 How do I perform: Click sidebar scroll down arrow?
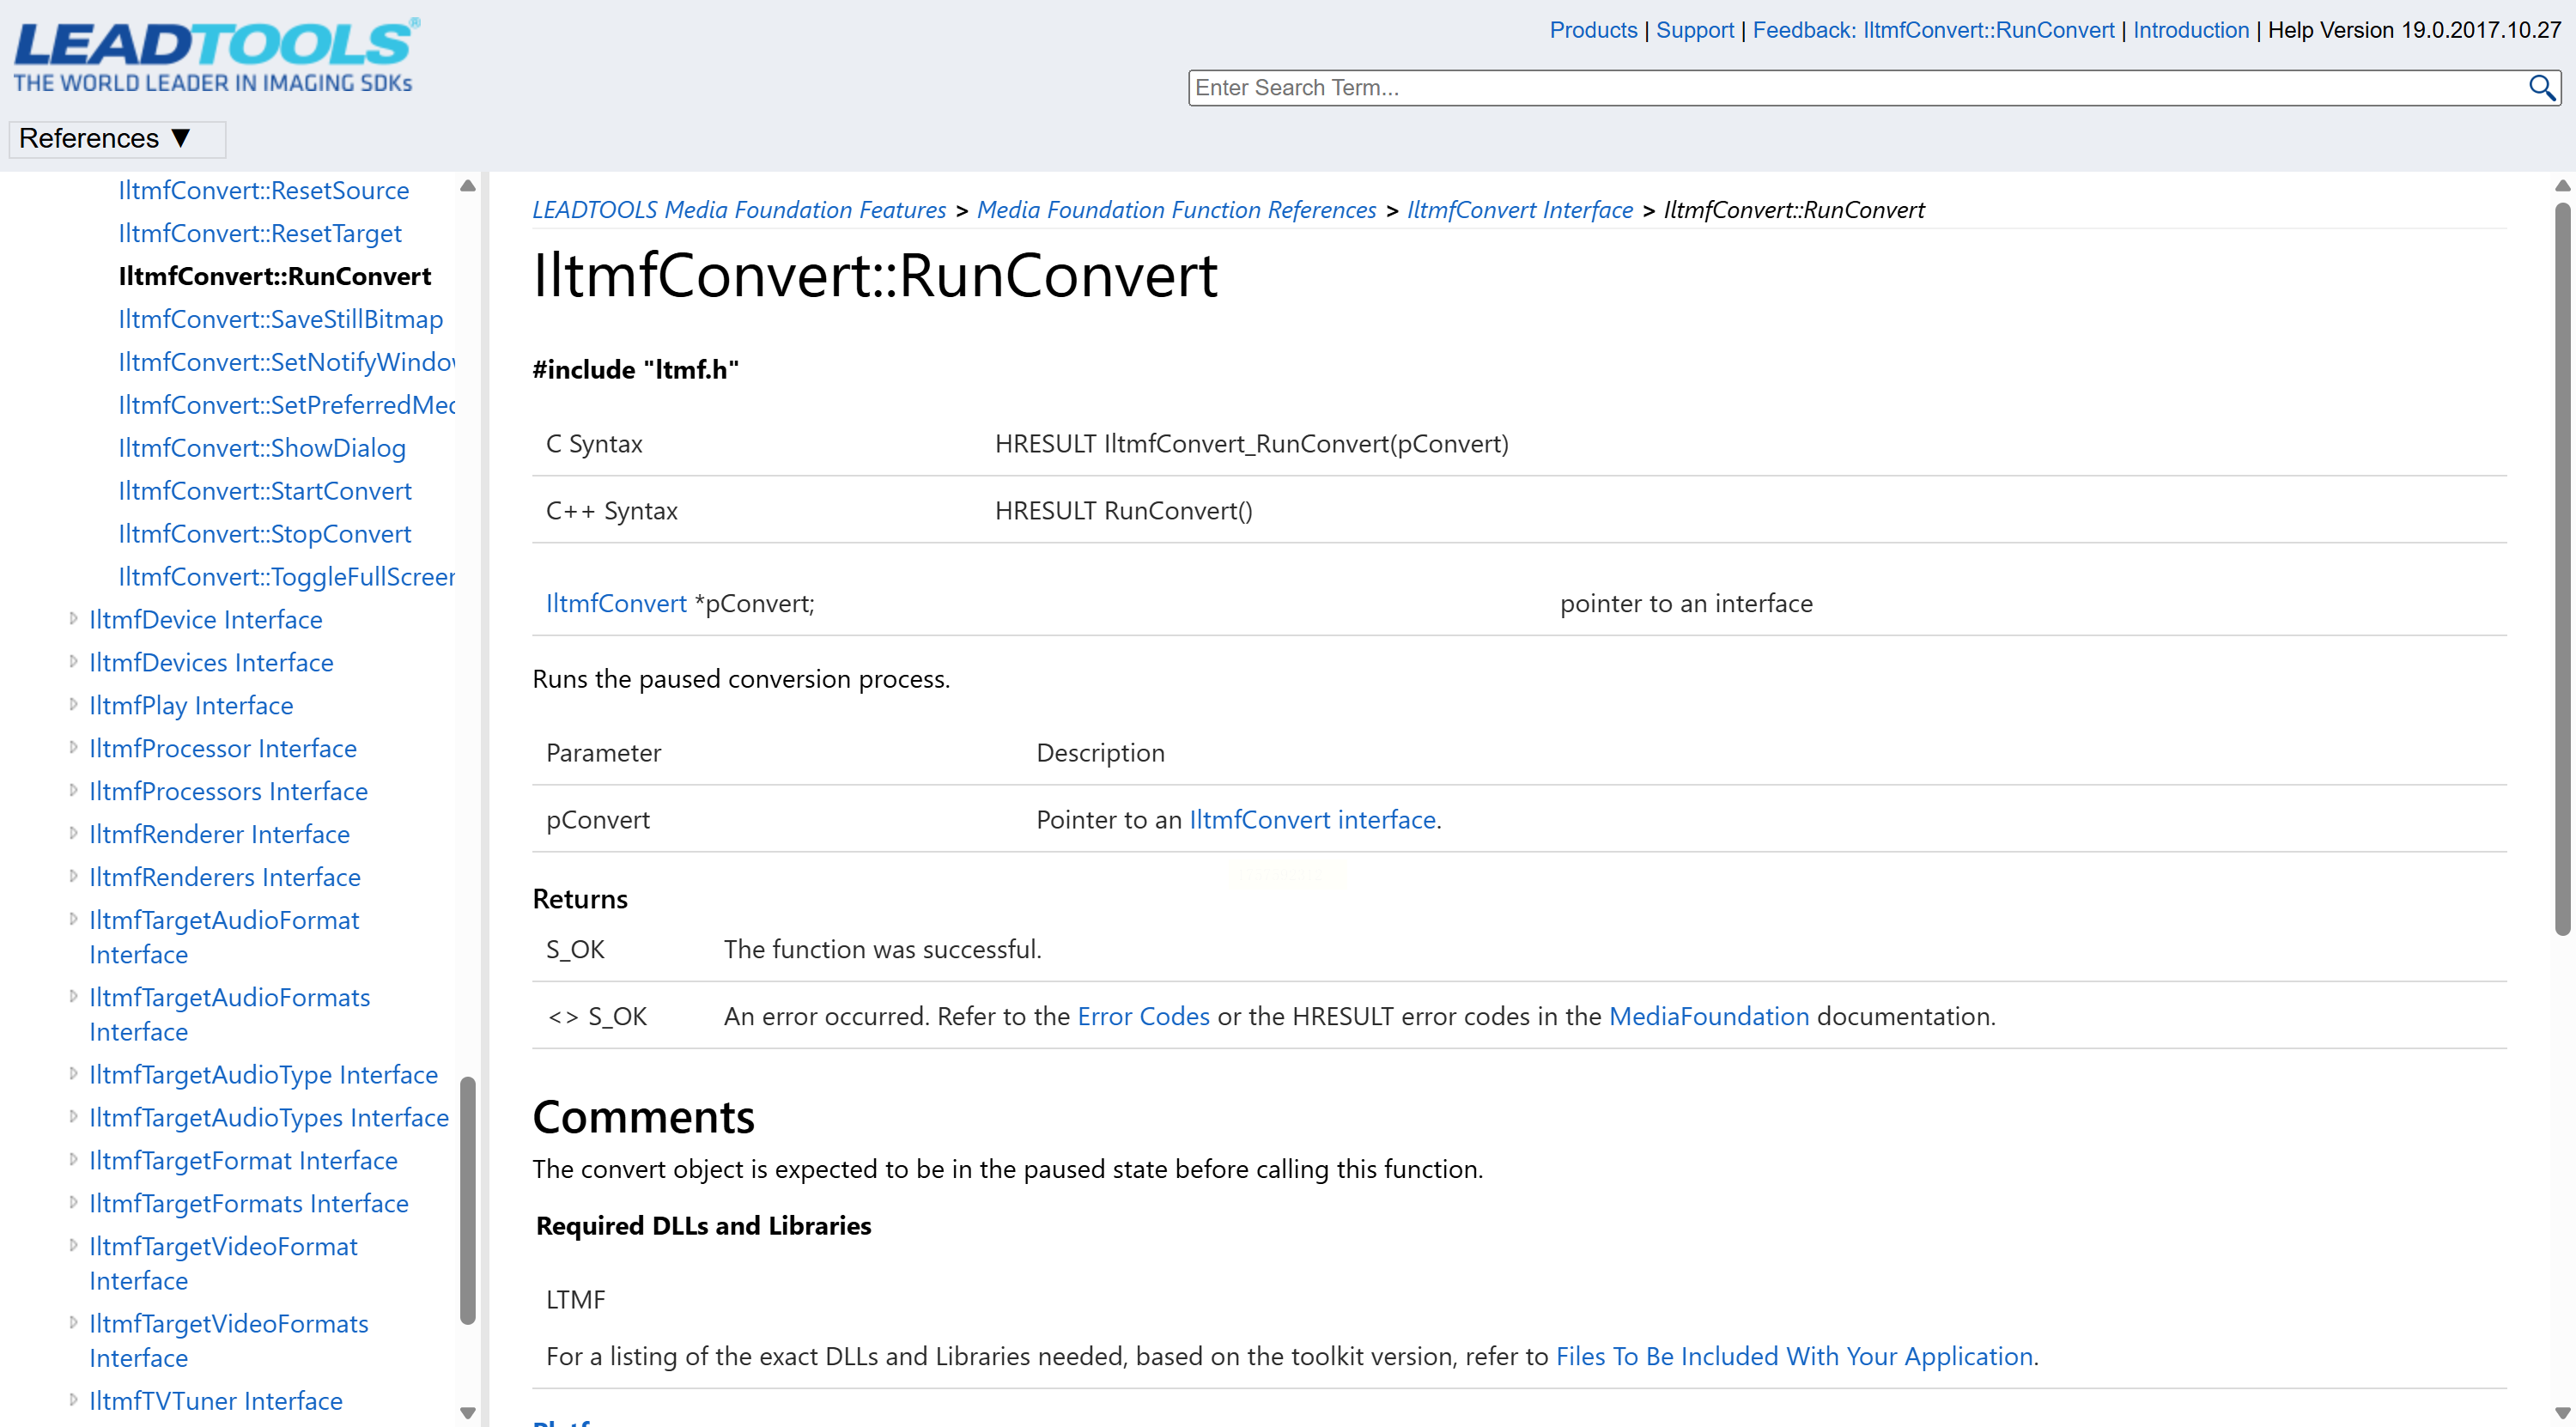click(x=467, y=1412)
